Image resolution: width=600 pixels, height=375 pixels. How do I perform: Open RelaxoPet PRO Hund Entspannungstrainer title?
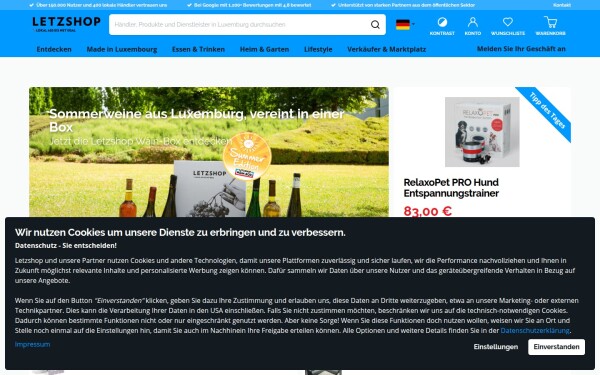point(451,188)
